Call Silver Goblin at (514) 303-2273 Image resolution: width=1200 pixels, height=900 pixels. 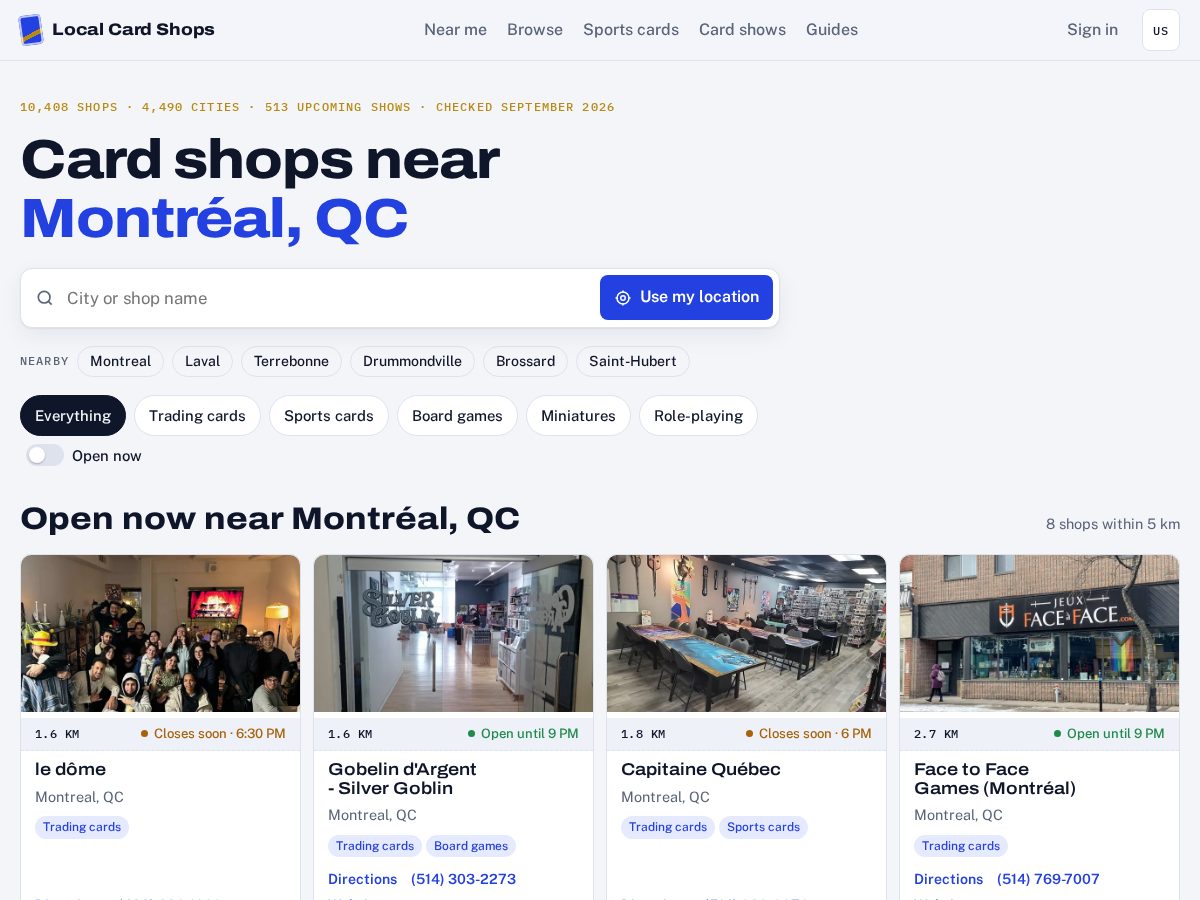(463, 879)
